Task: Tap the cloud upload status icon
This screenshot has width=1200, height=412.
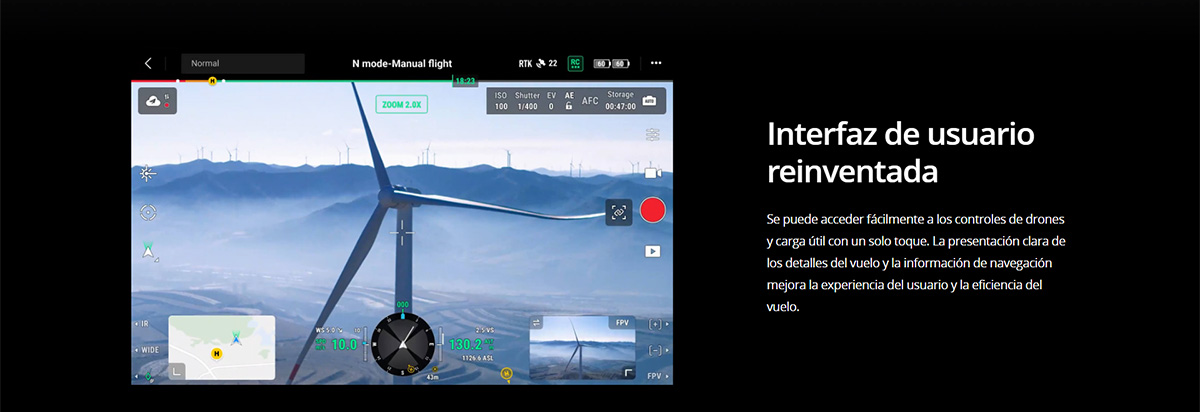Action: 158,101
